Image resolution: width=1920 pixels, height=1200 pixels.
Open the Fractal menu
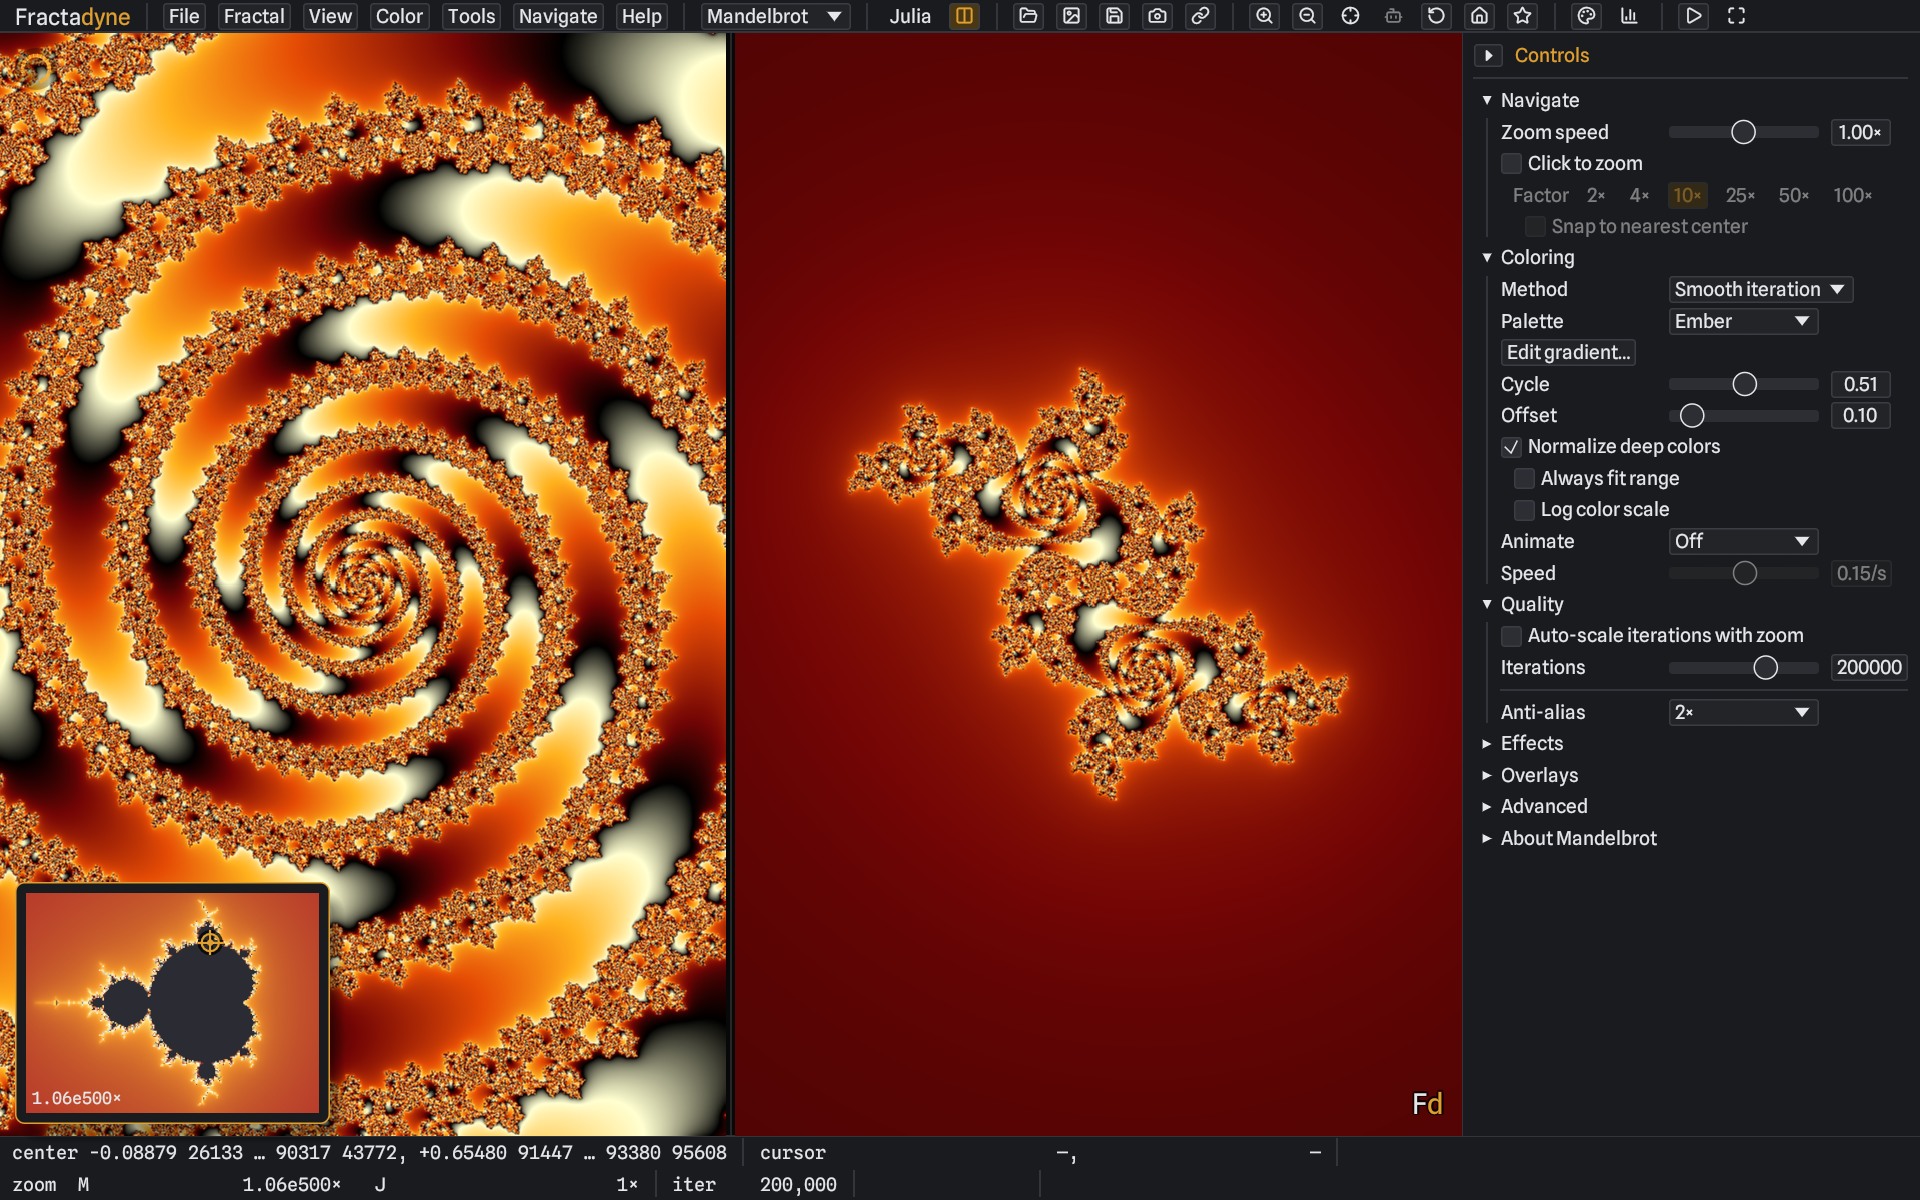(254, 16)
